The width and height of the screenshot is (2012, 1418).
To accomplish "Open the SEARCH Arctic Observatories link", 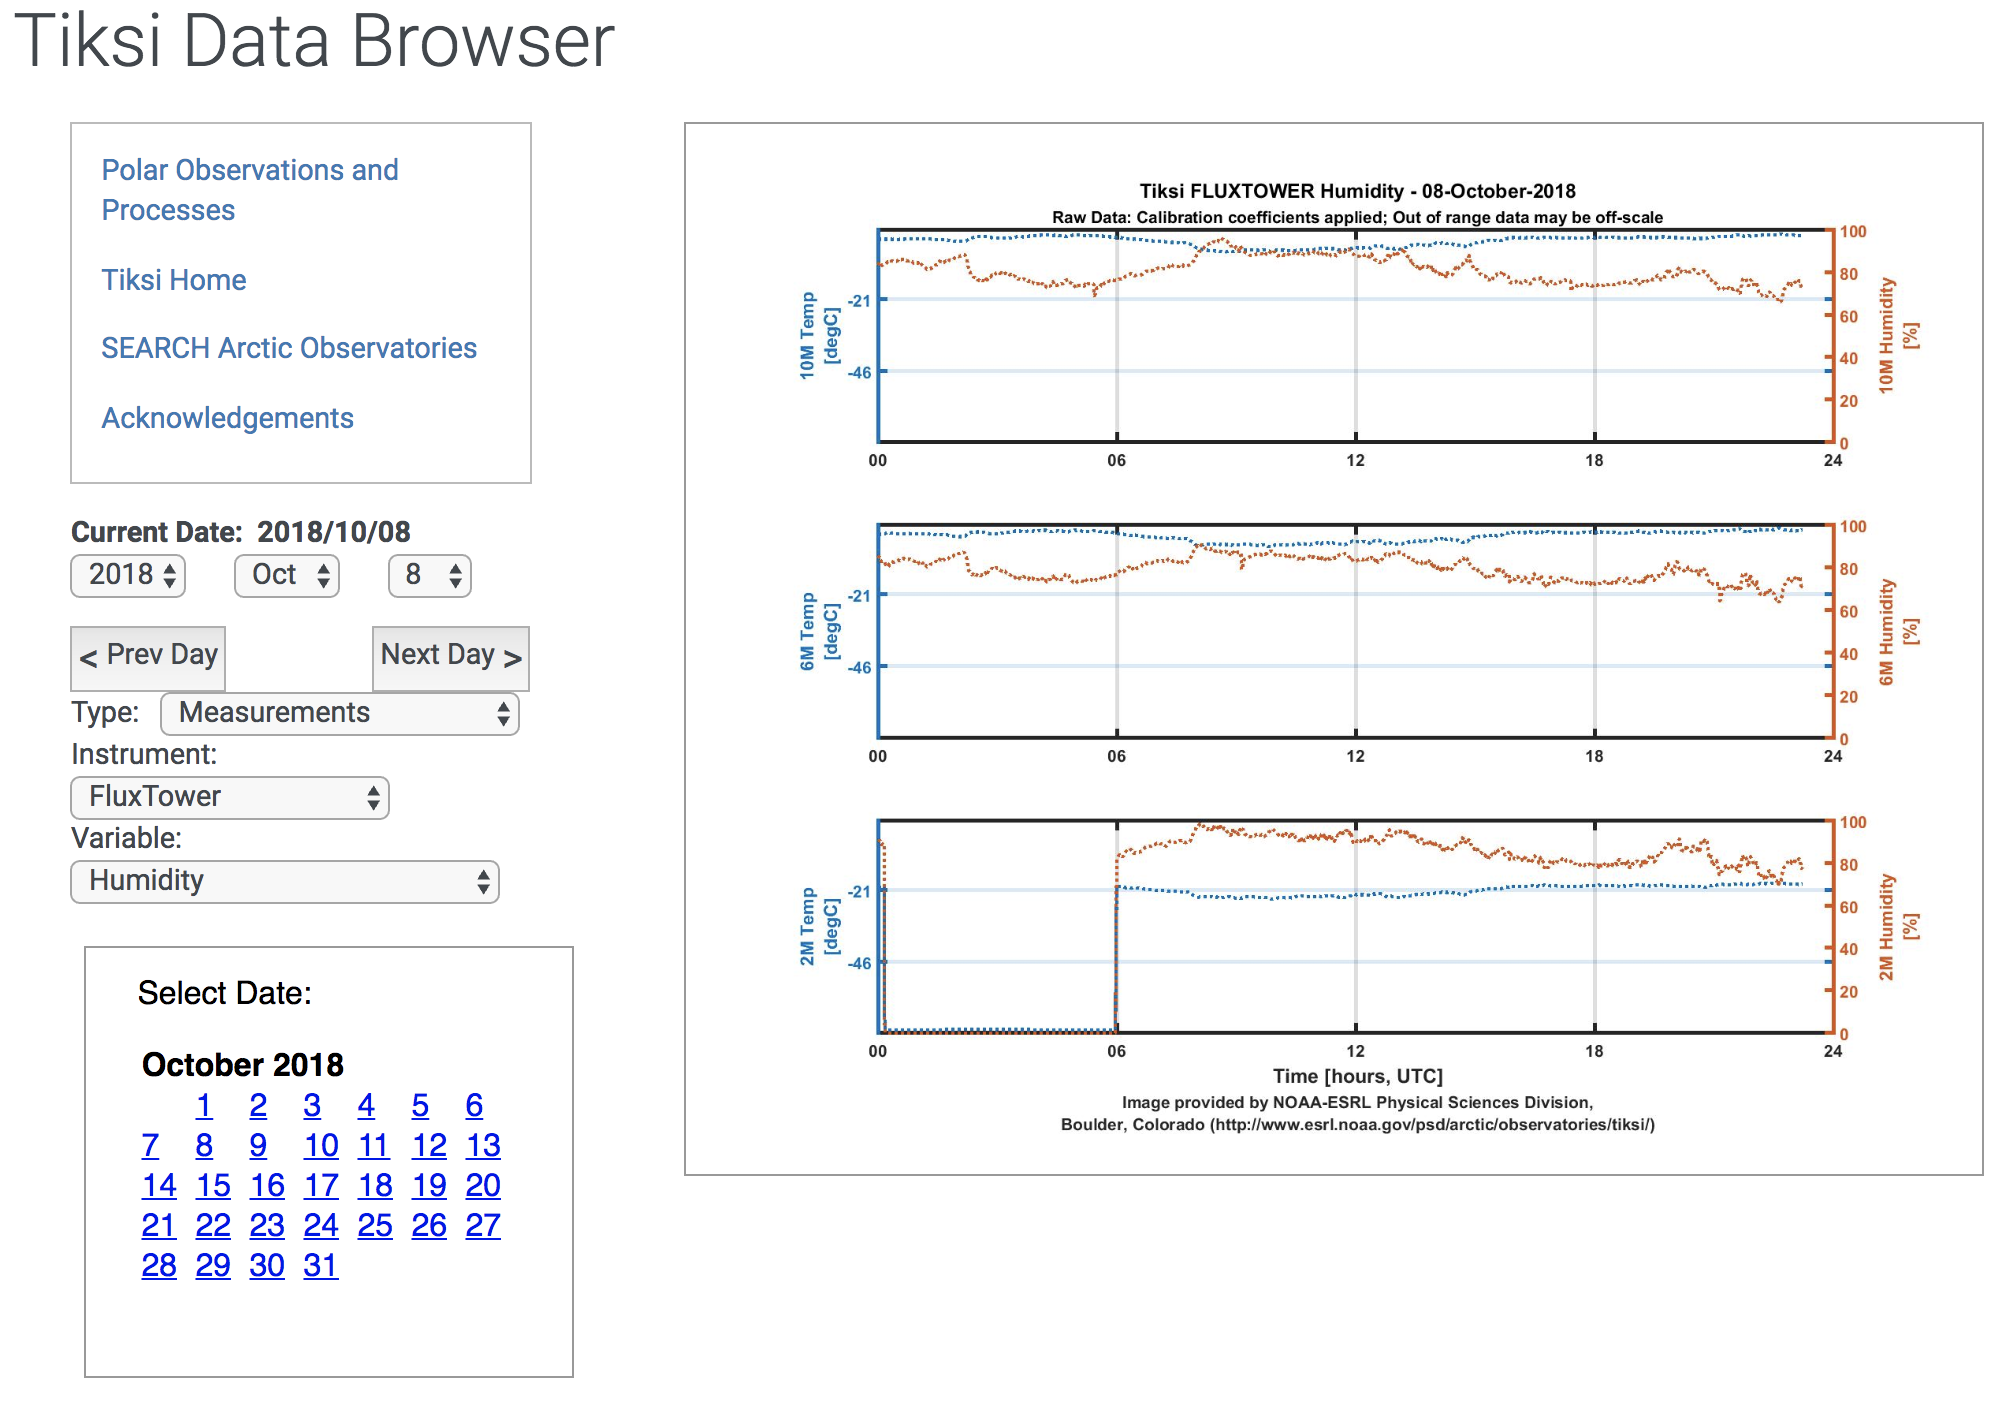I will pos(289,348).
